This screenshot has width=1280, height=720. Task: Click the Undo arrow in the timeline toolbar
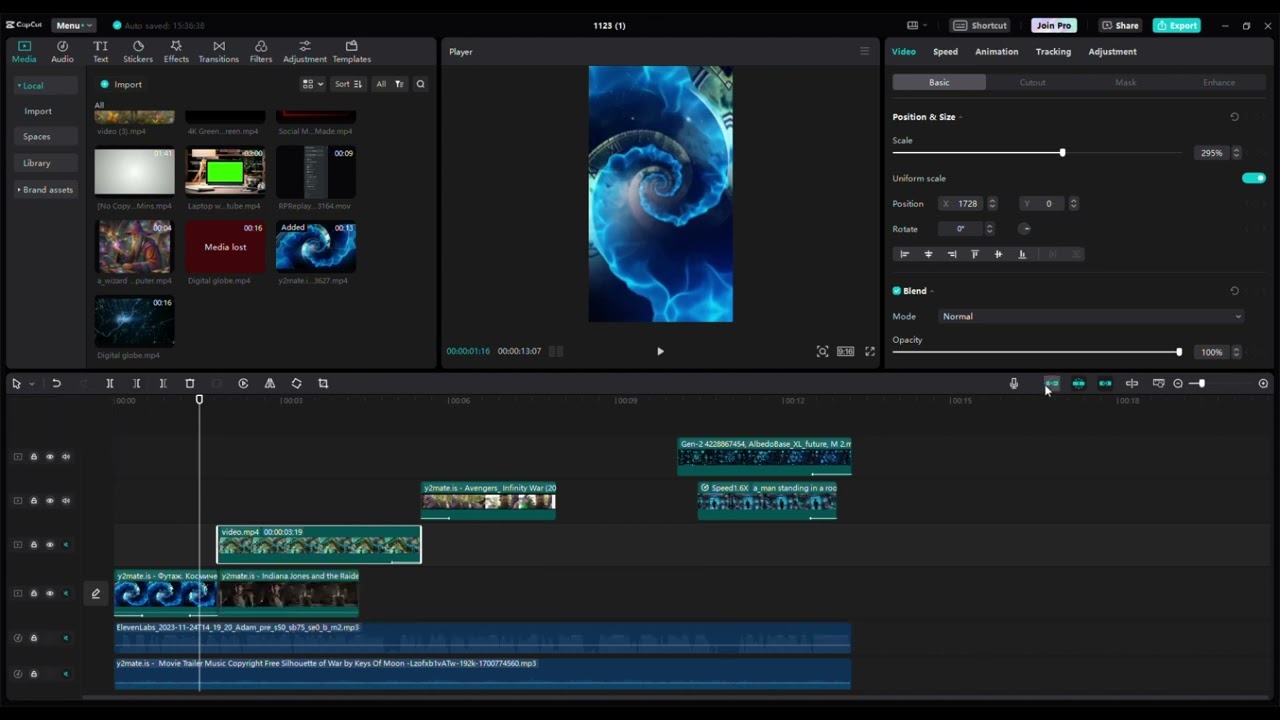[56, 383]
